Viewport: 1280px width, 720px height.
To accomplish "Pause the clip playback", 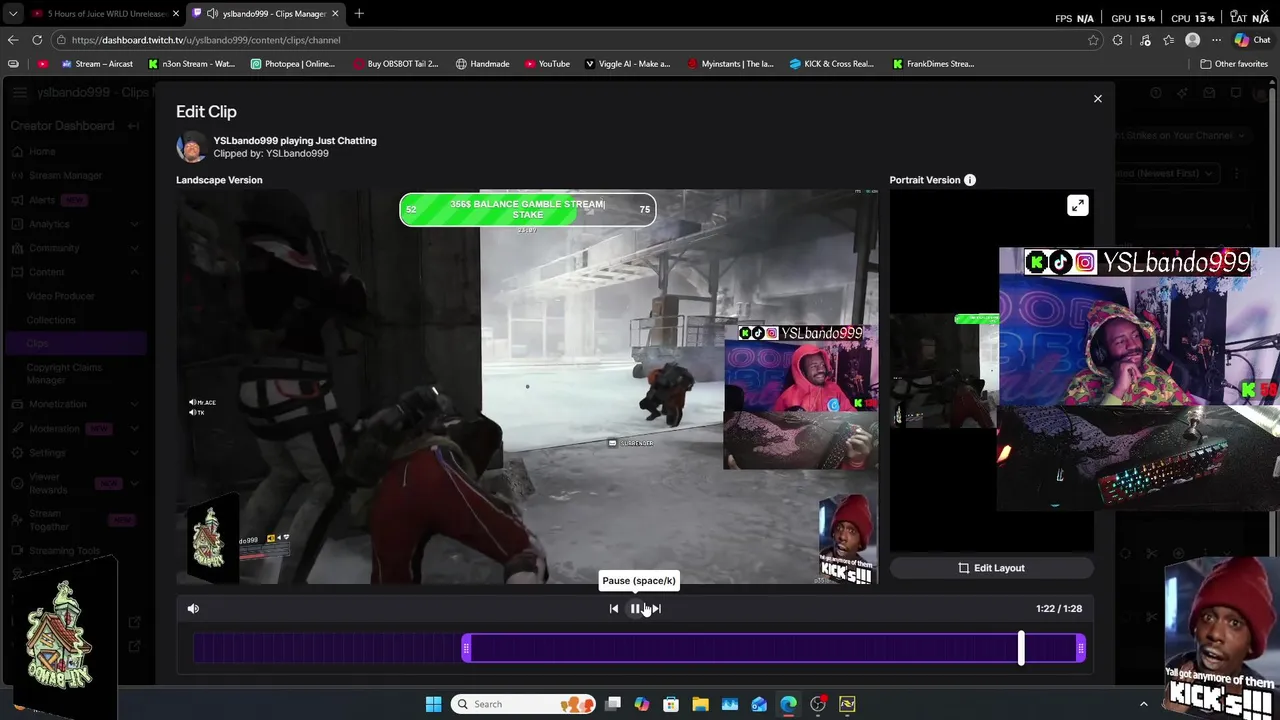I will [635, 608].
